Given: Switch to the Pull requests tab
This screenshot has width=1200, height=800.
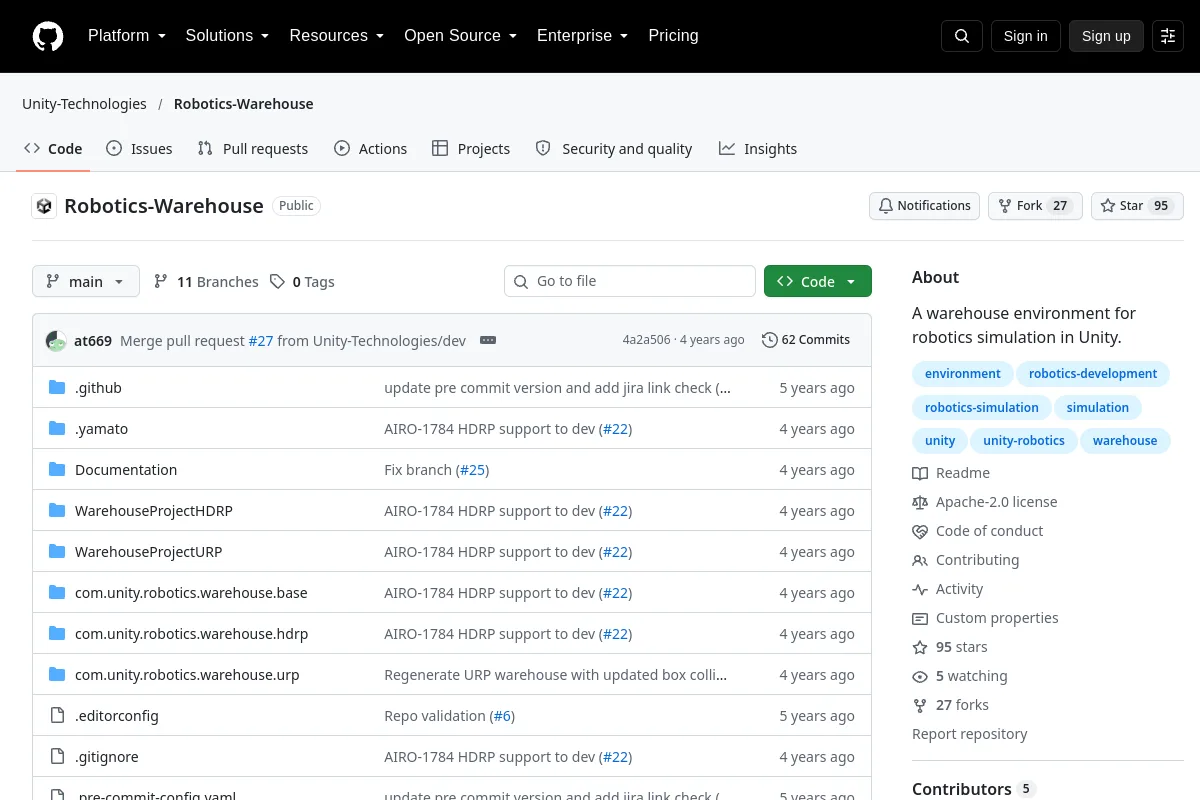Looking at the screenshot, I should [x=253, y=149].
